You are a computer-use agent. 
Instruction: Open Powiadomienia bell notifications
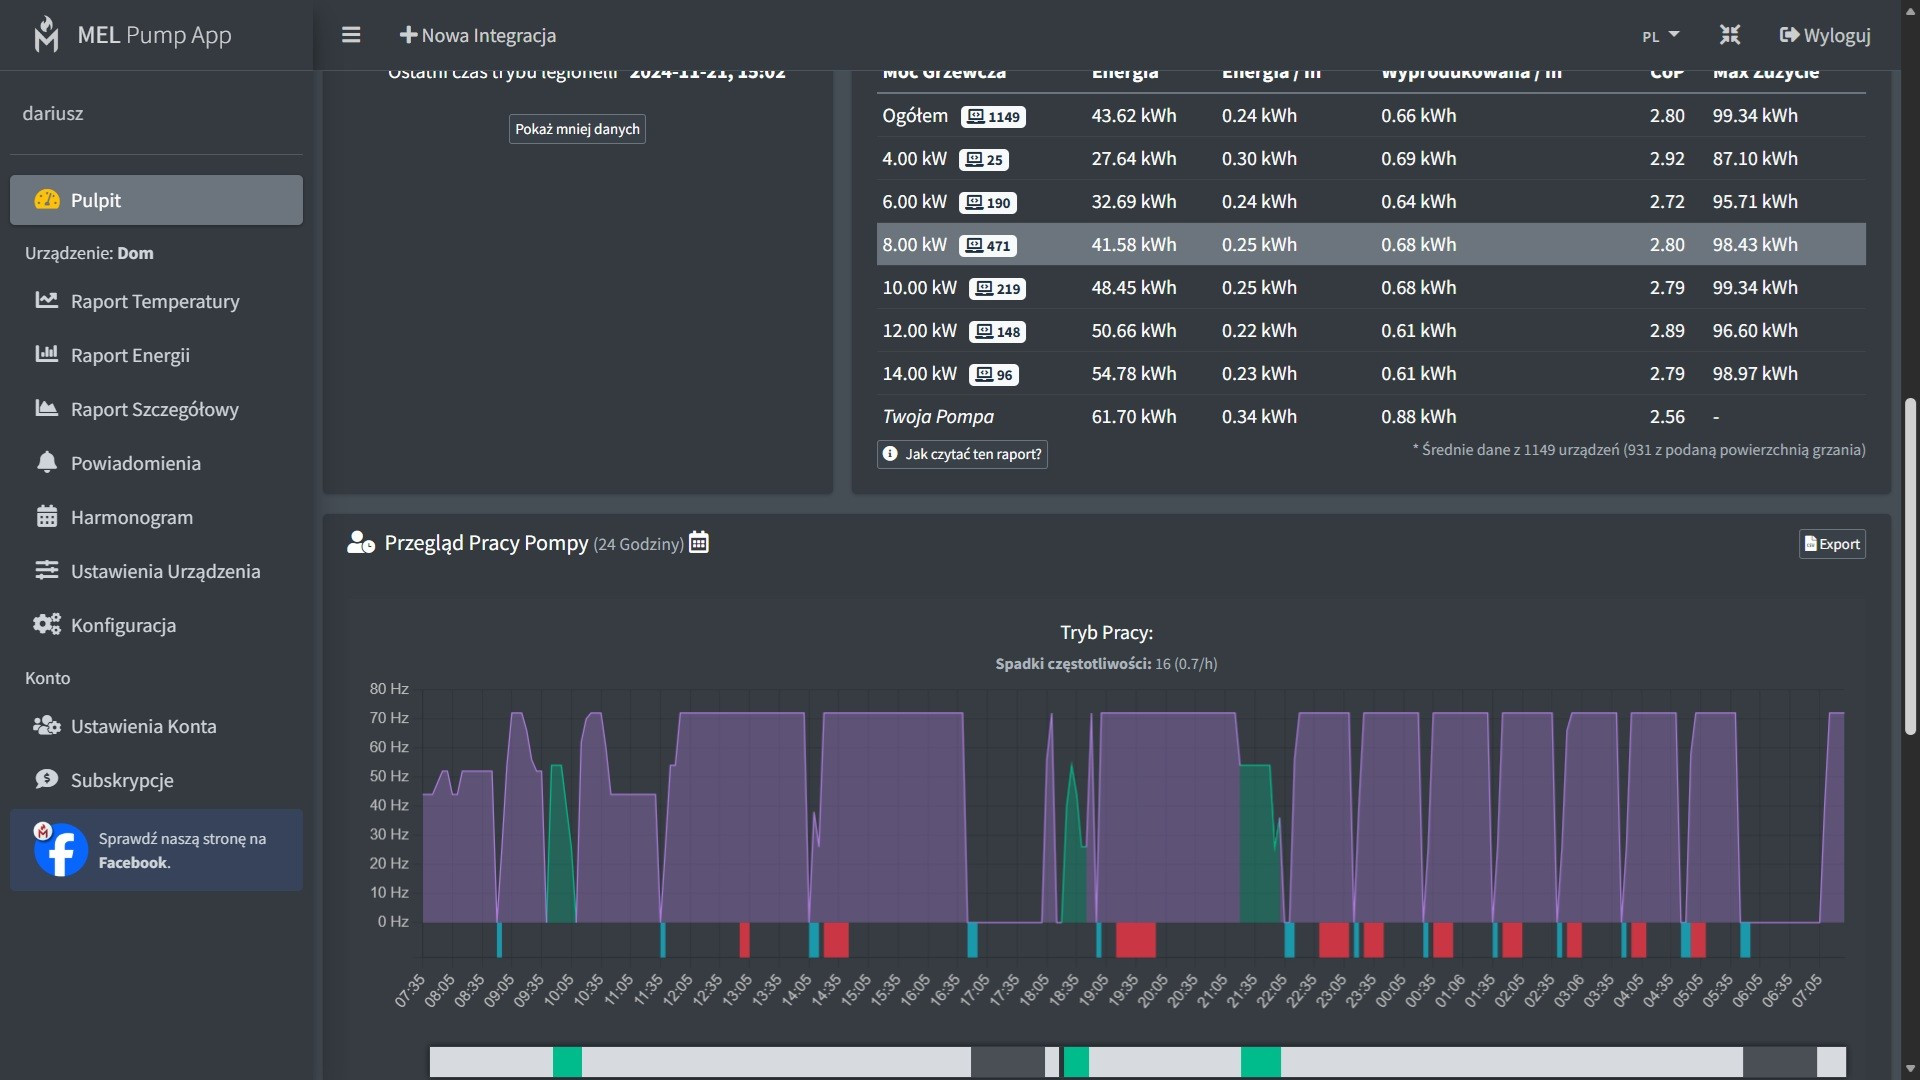click(135, 463)
